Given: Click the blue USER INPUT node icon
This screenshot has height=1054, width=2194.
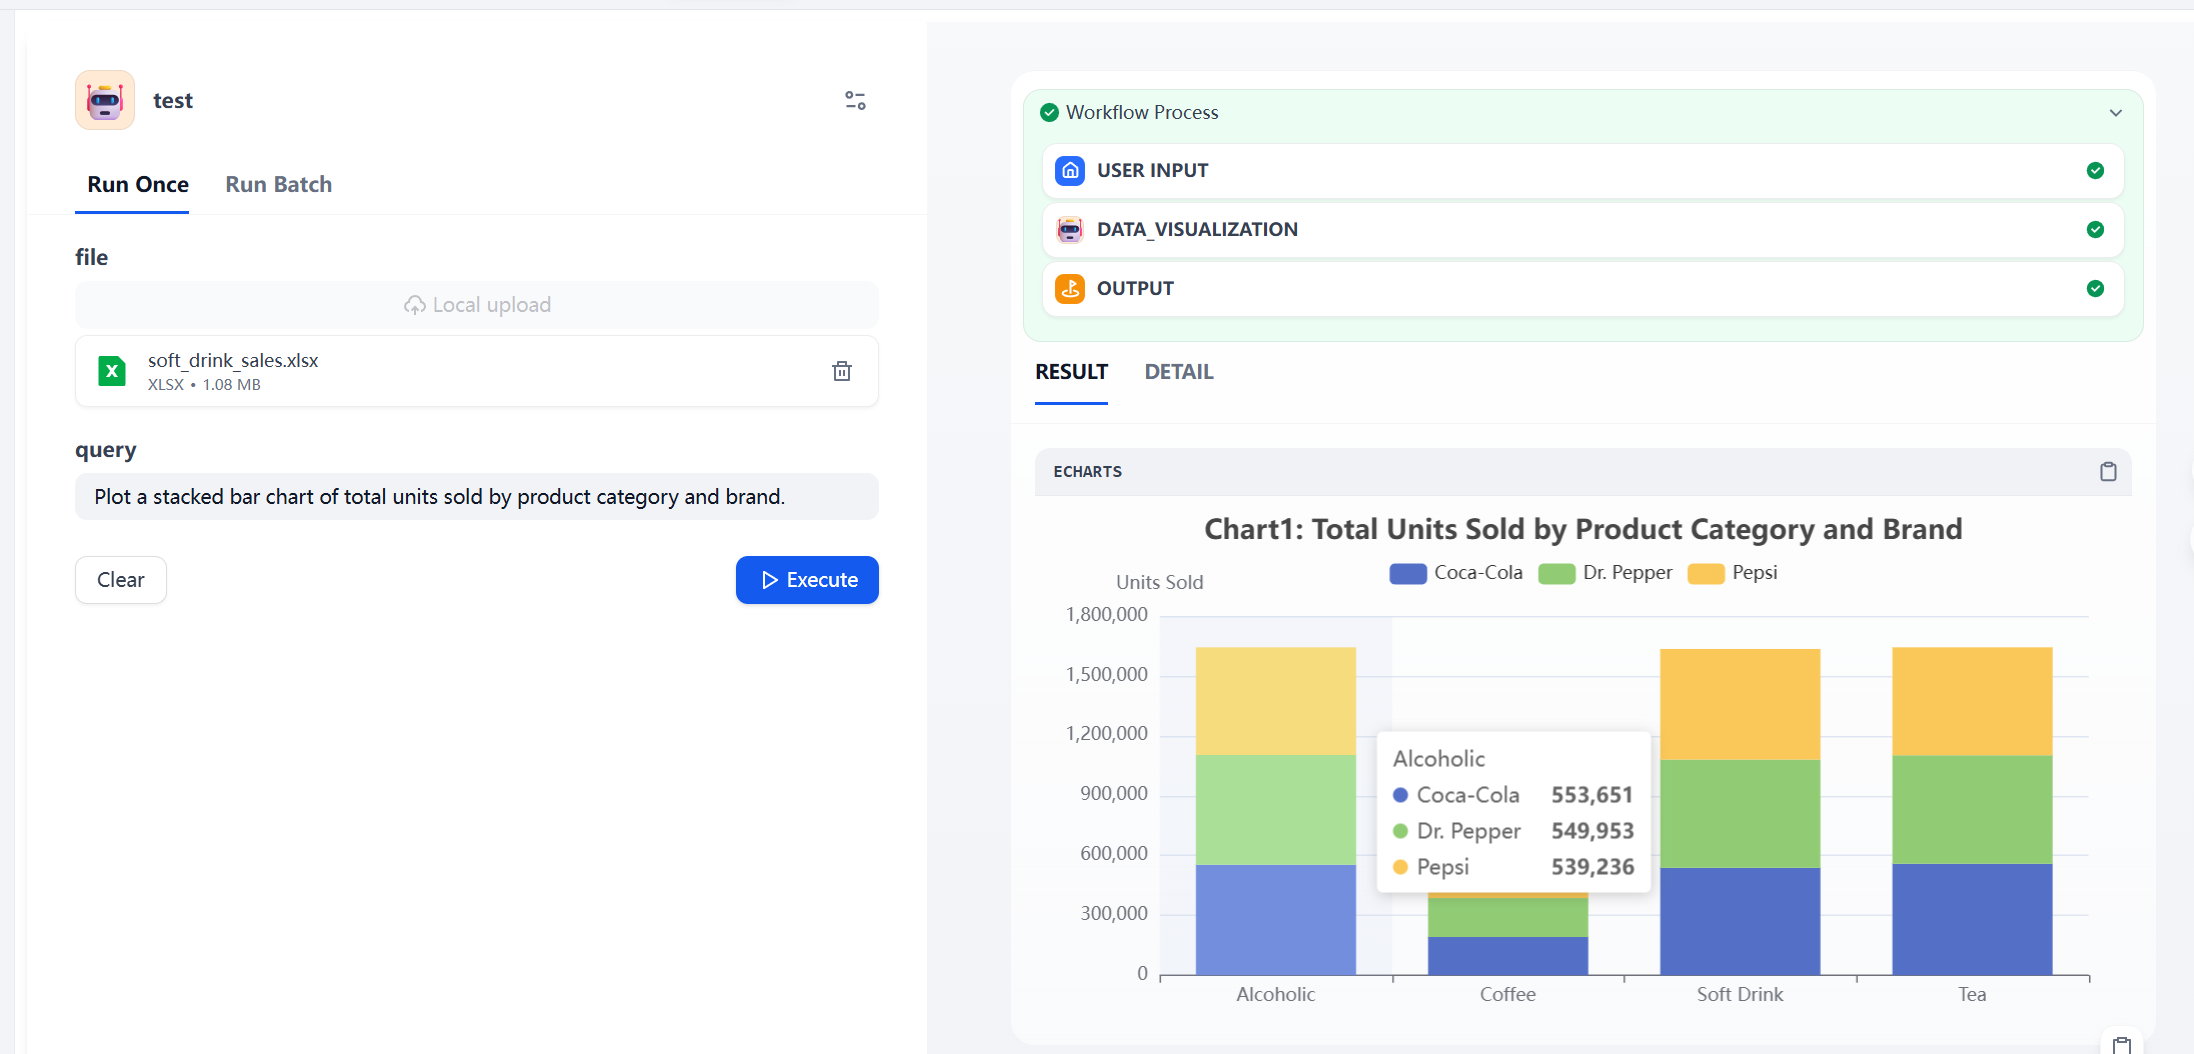Looking at the screenshot, I should click(1070, 171).
